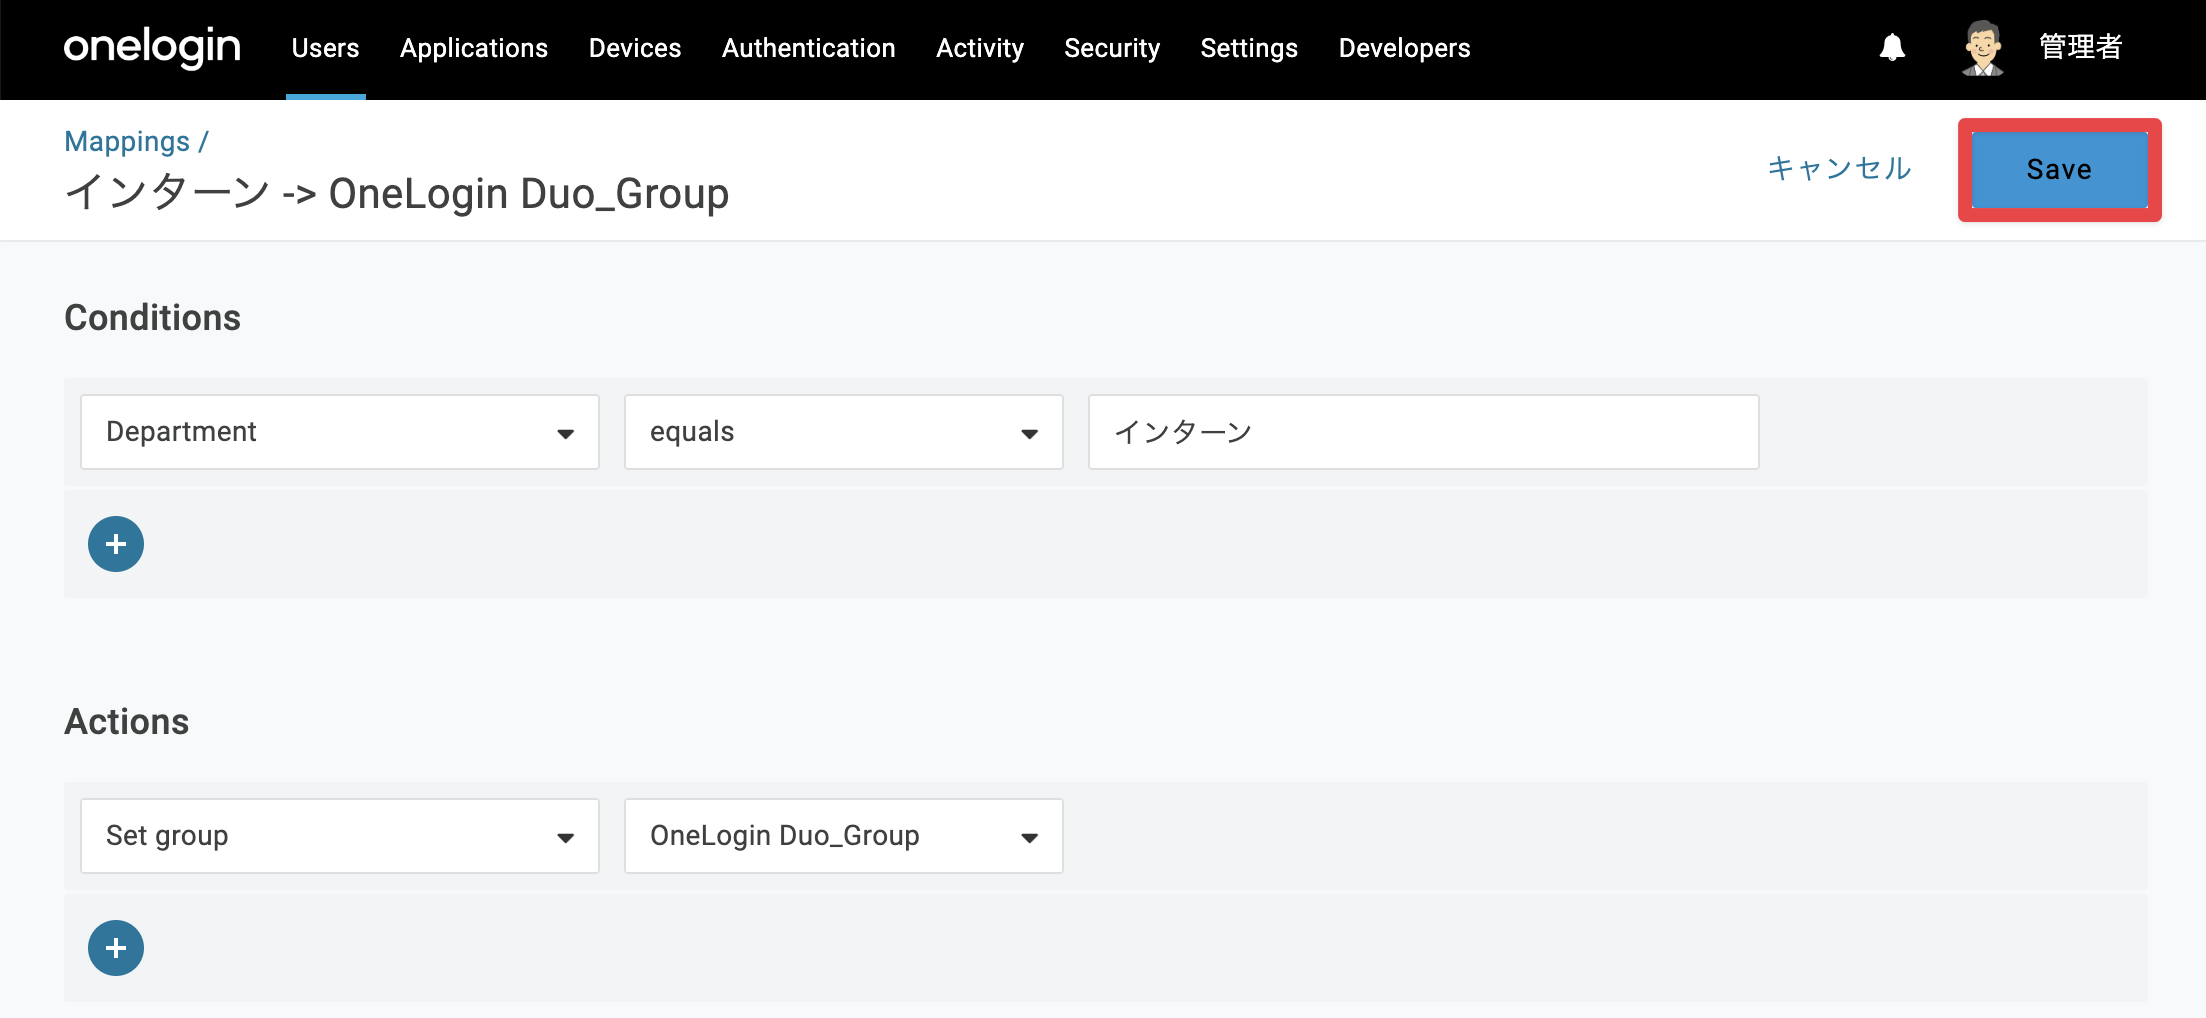The height and width of the screenshot is (1018, 2206).
Task: Click the インターン condition value field
Action: tap(1424, 432)
